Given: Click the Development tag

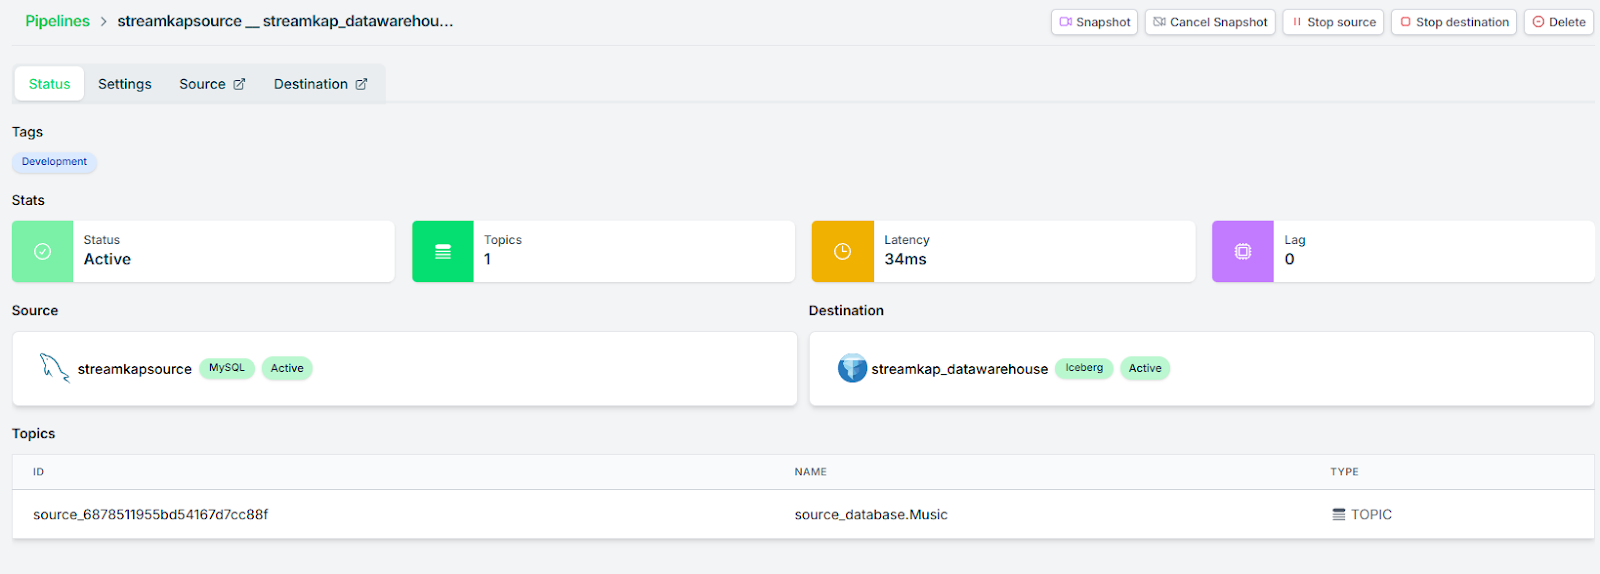Looking at the screenshot, I should point(54,162).
